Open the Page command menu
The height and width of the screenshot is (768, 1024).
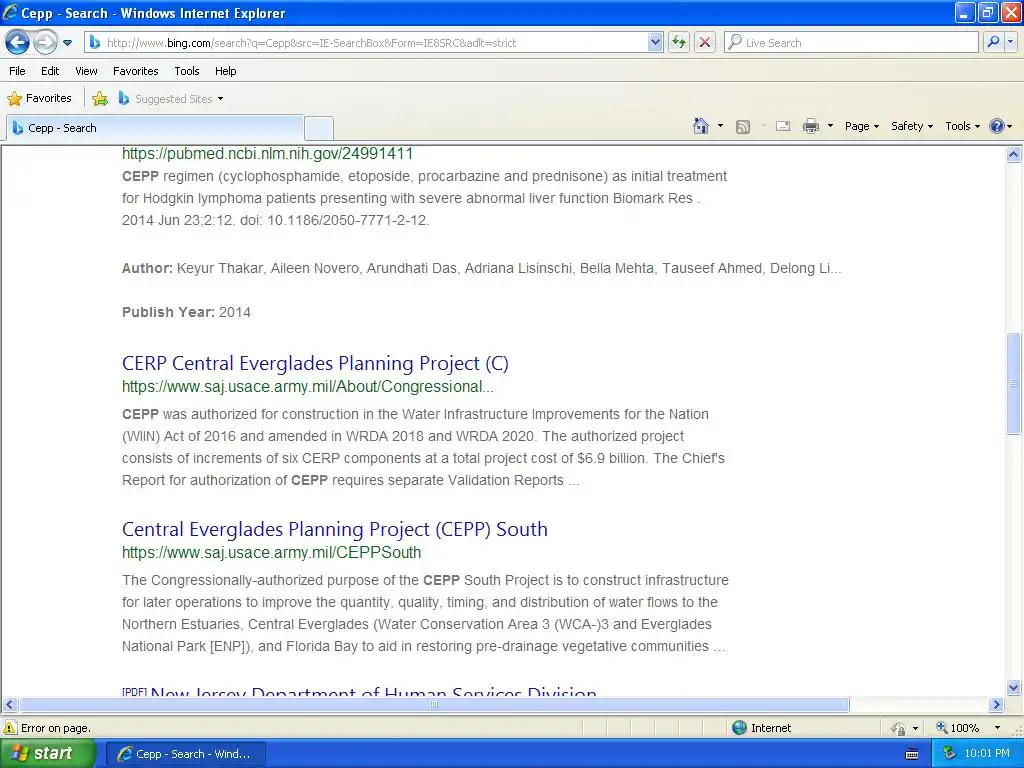pyautogui.click(x=861, y=126)
